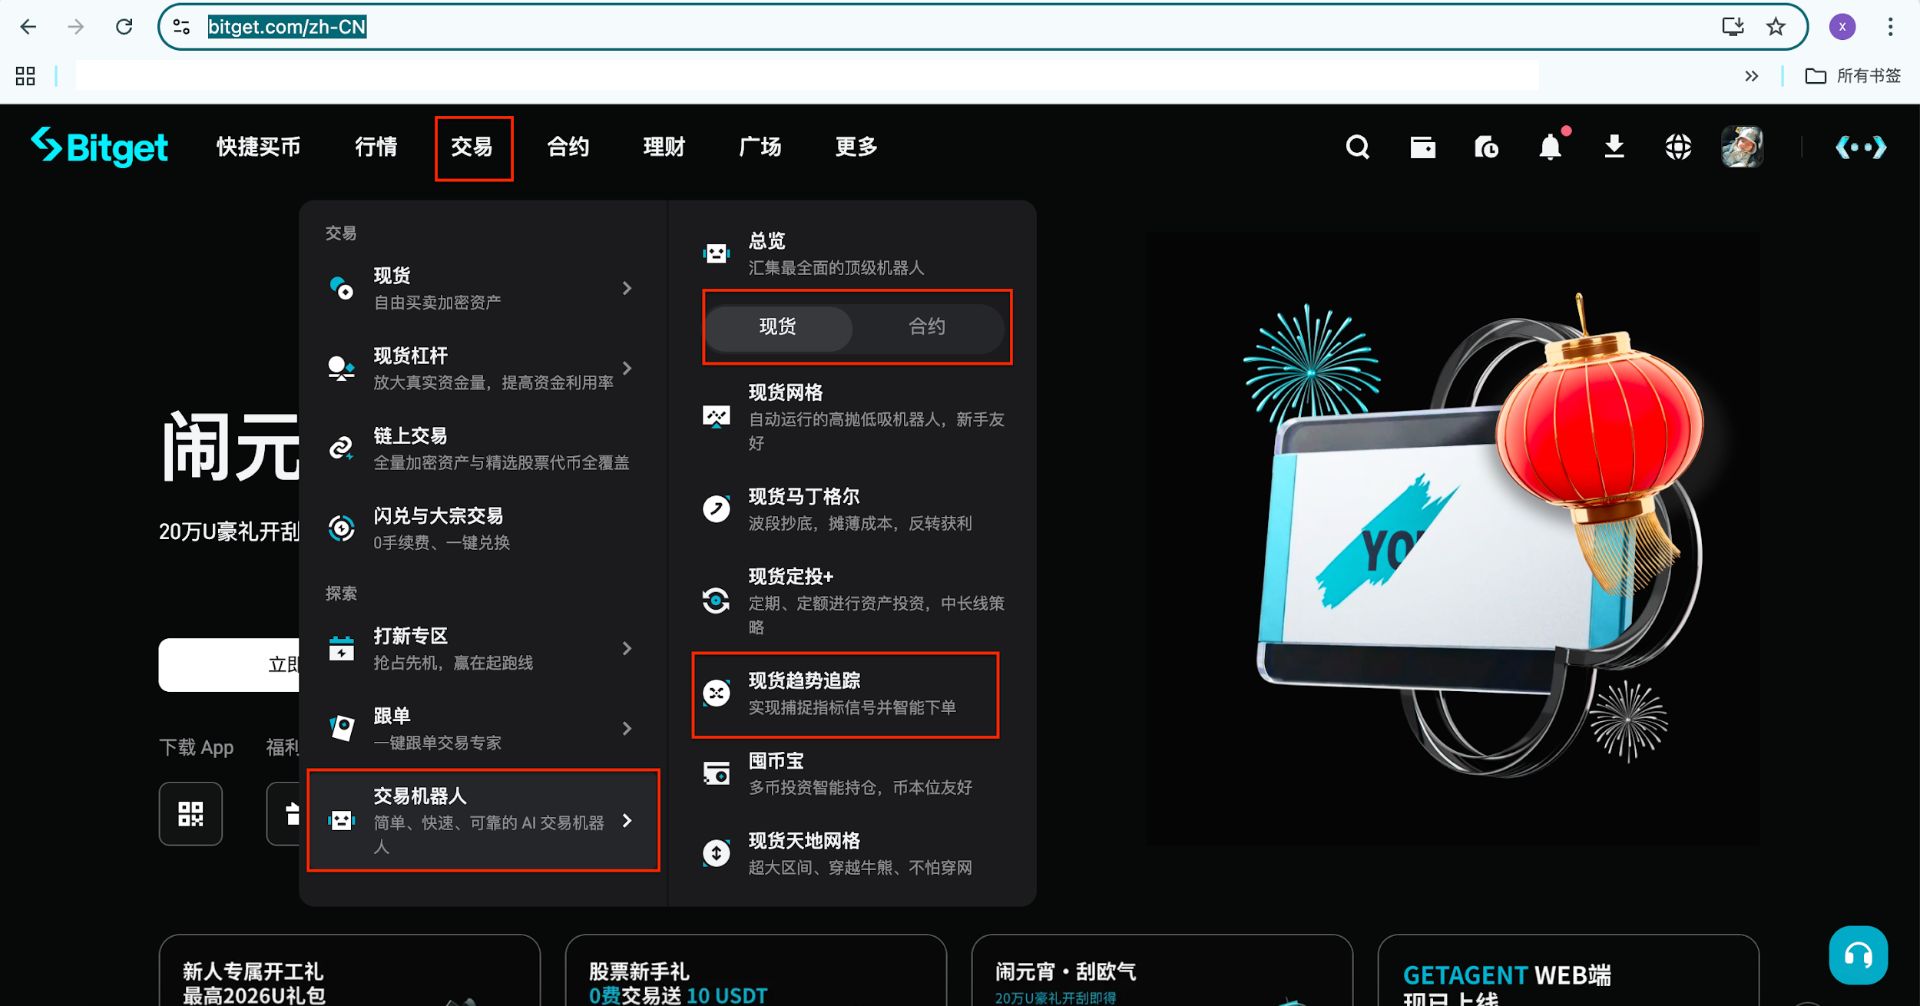Screen dimensions: 1920x1006
Task: Open 行情 in top navigation
Action: point(376,147)
